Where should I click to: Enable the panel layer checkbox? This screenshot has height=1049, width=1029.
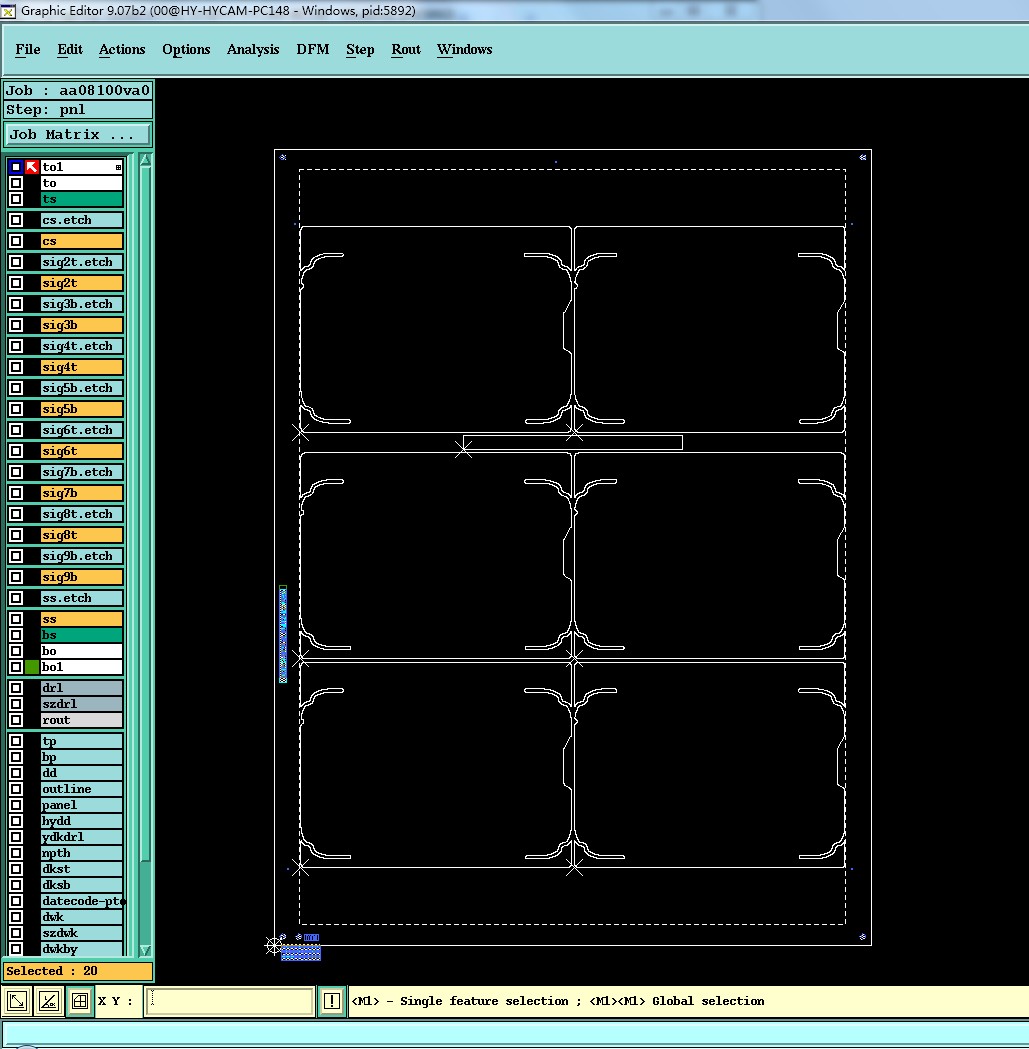click(16, 805)
